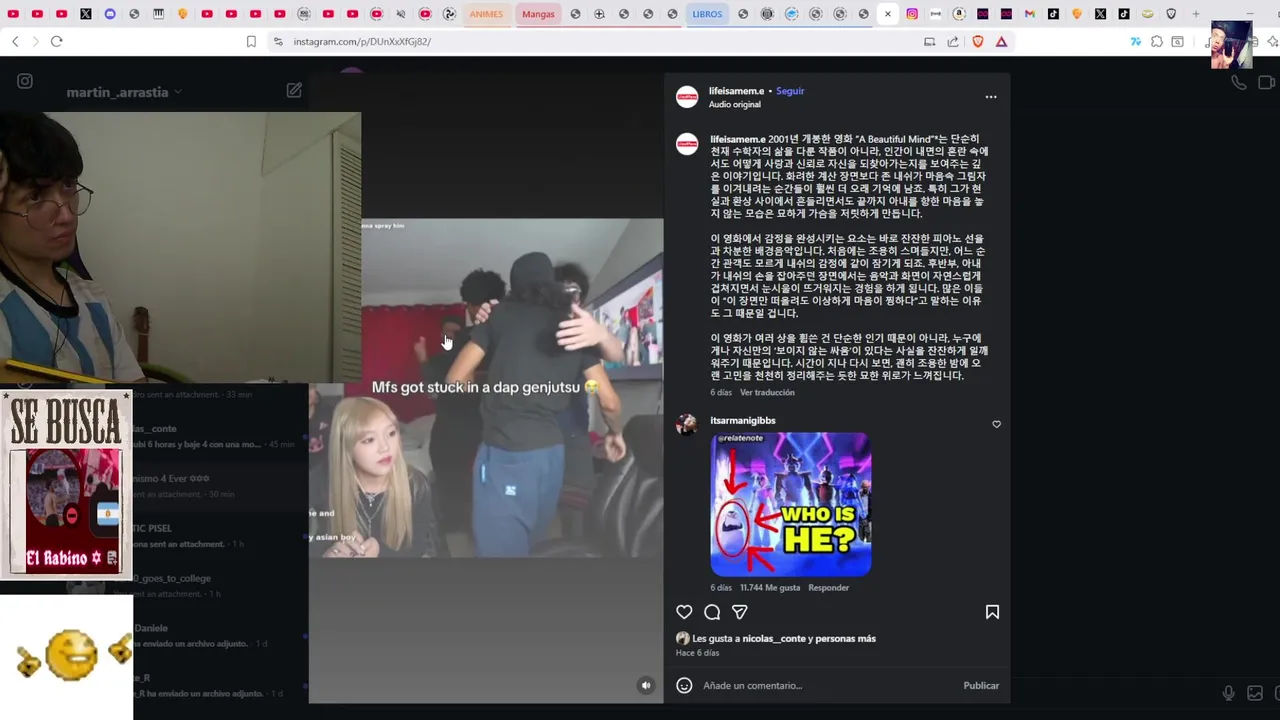Open the 'WHO IS HE?' comment image

791,504
